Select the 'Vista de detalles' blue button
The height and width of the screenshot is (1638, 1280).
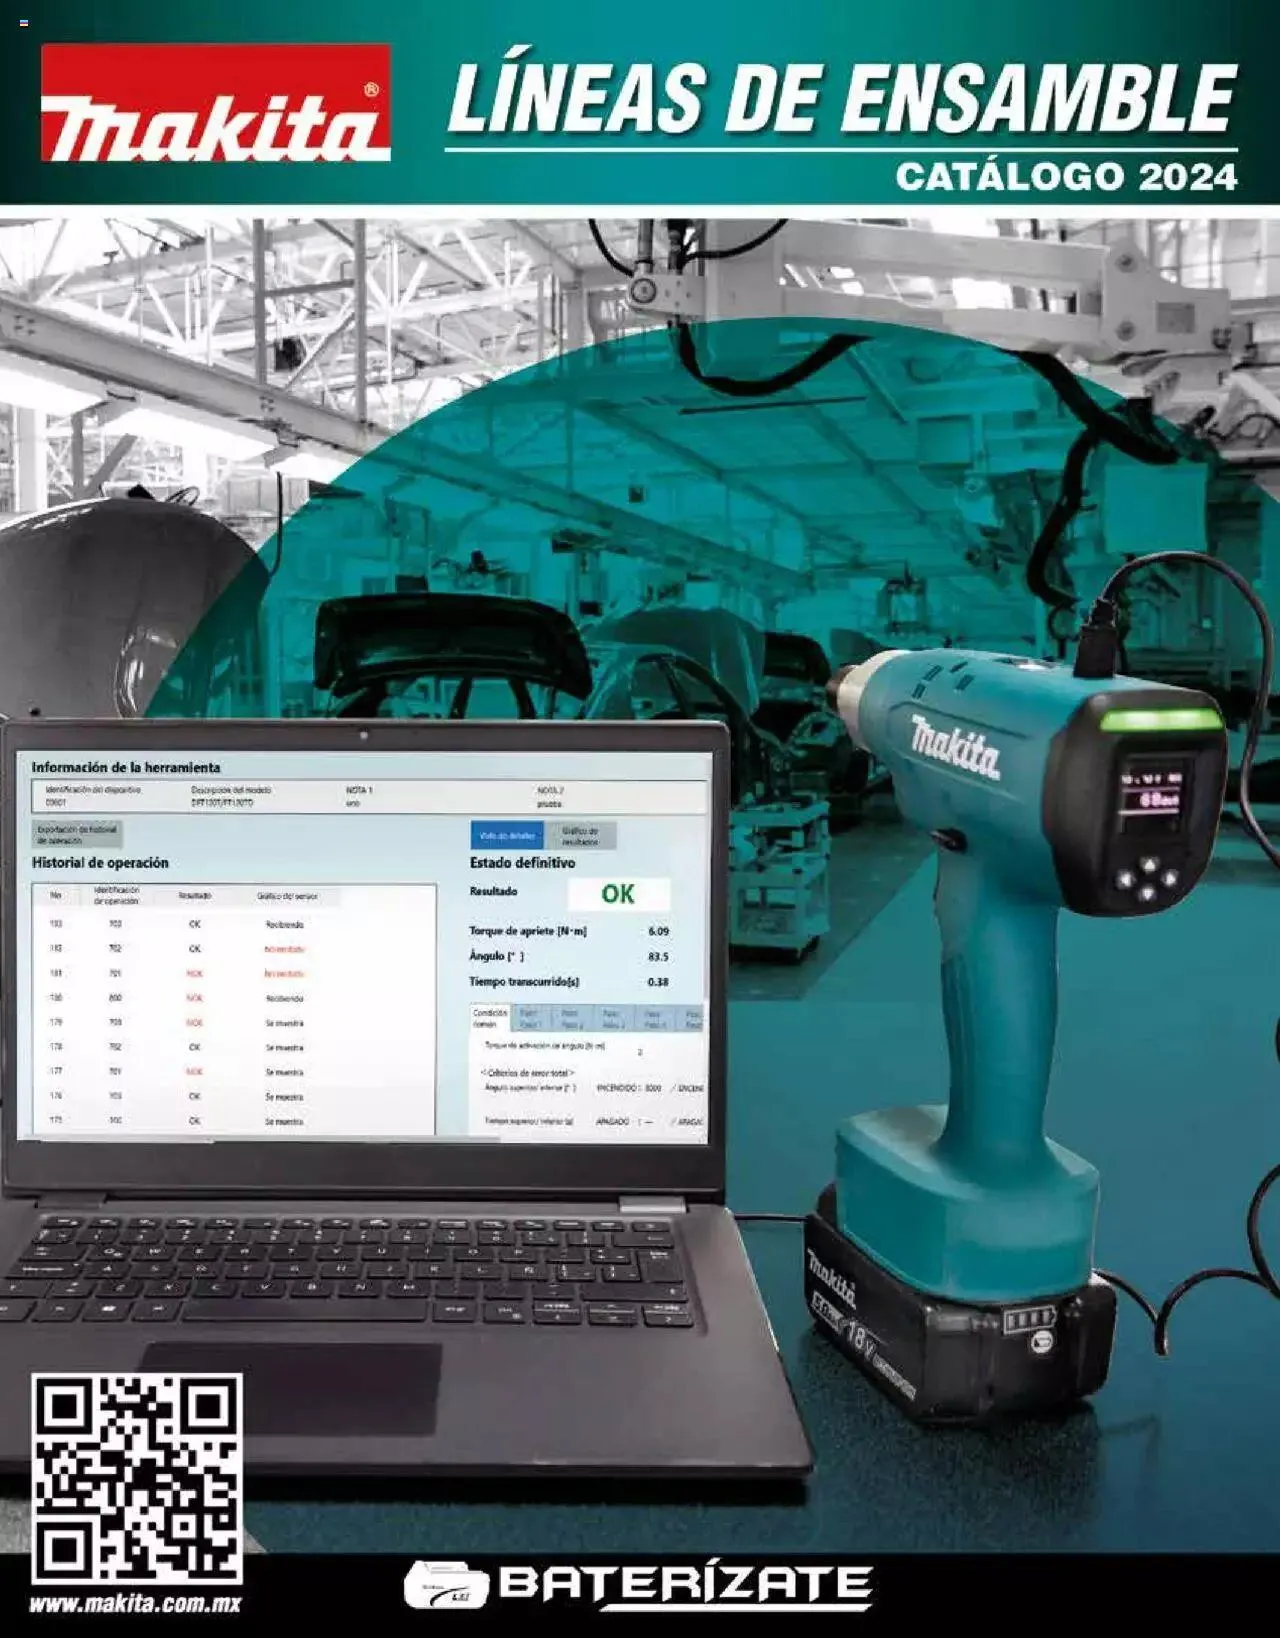coord(507,835)
